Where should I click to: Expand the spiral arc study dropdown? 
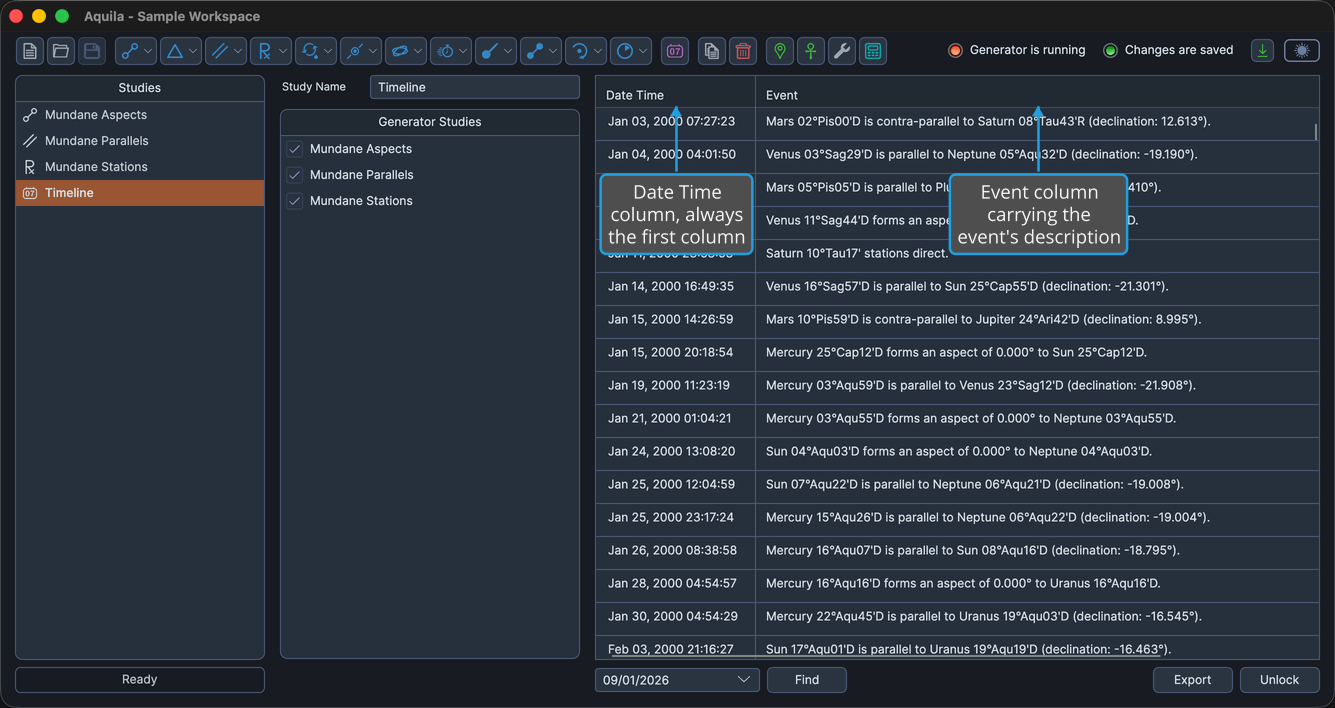[586, 51]
